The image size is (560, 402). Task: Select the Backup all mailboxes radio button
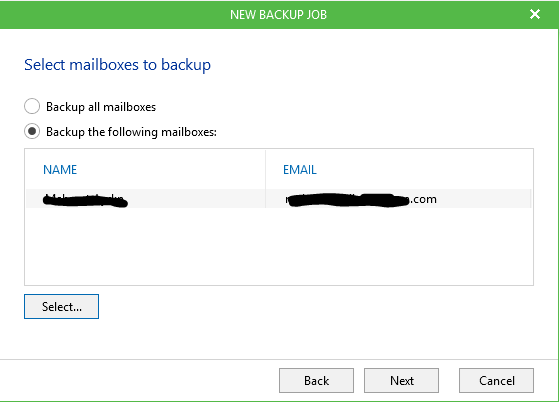click(x=32, y=106)
